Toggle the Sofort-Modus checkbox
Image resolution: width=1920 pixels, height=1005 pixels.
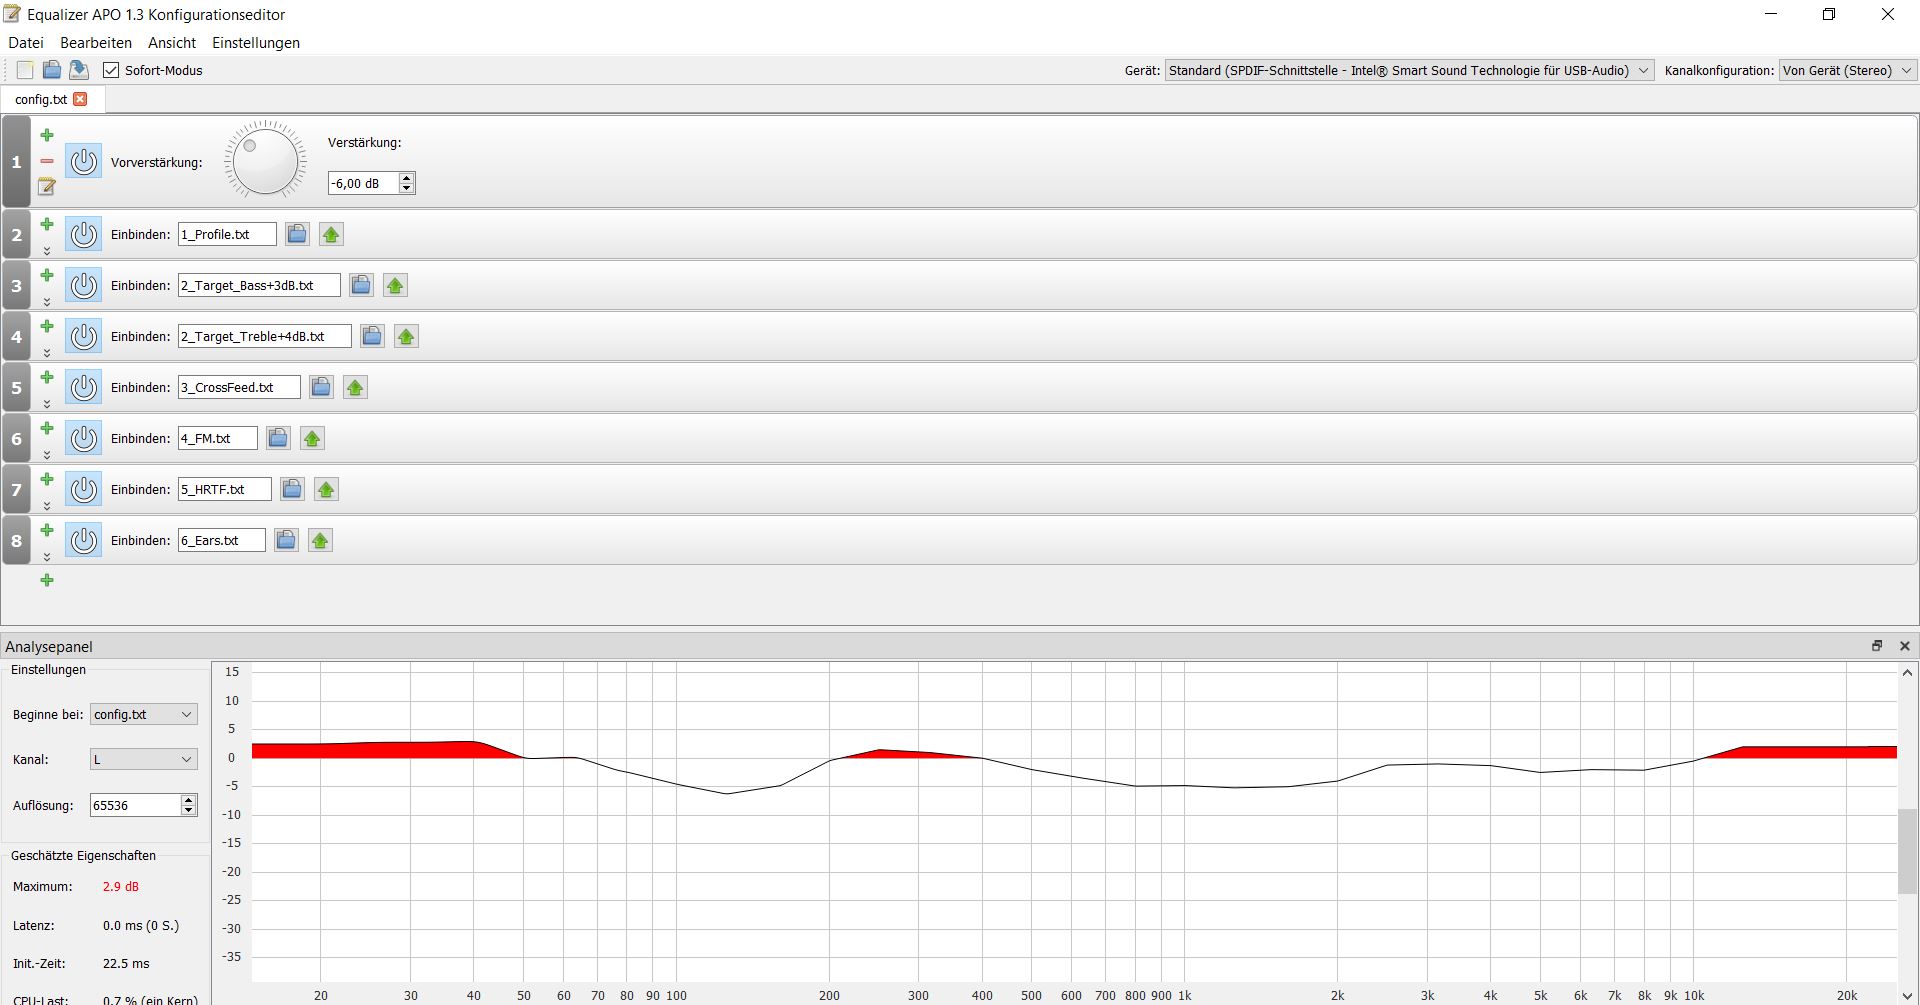(111, 70)
